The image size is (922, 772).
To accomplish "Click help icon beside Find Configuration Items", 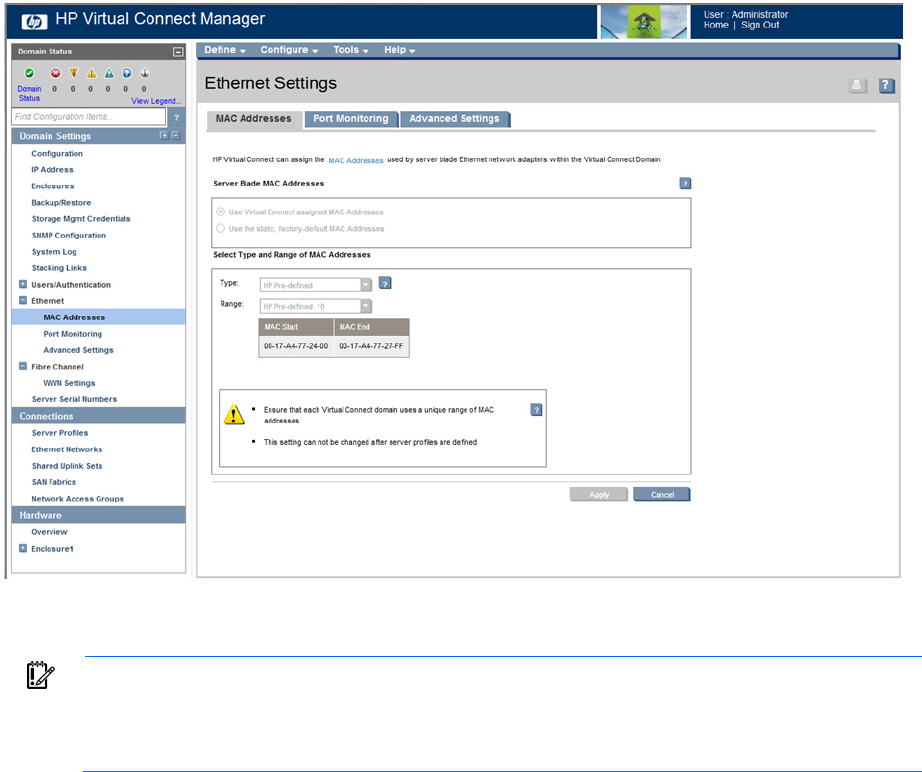I will pos(177,118).
